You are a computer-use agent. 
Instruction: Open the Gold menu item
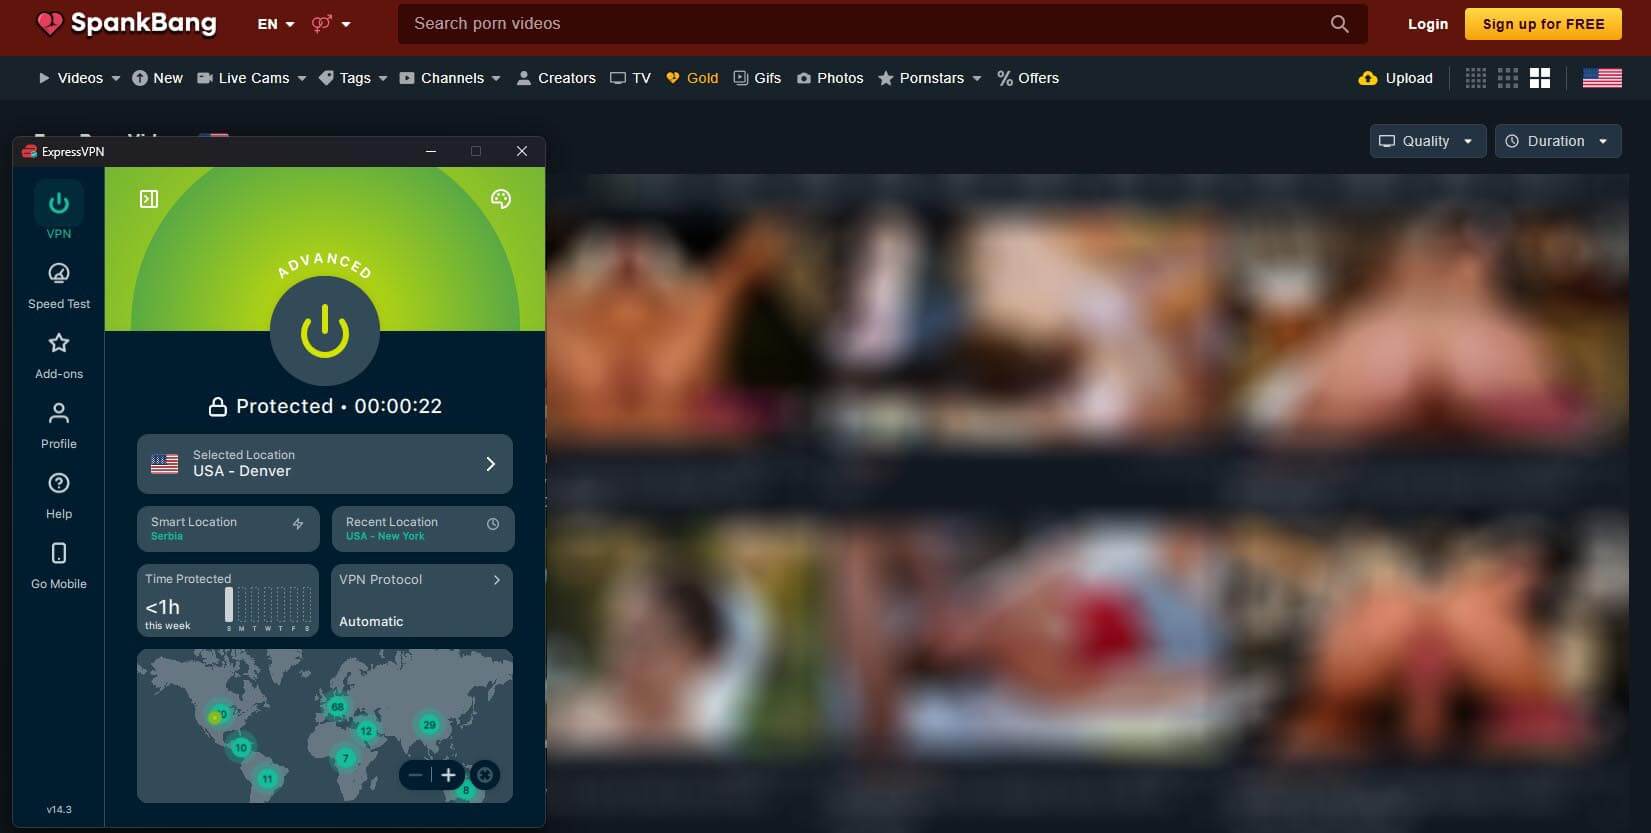point(692,78)
